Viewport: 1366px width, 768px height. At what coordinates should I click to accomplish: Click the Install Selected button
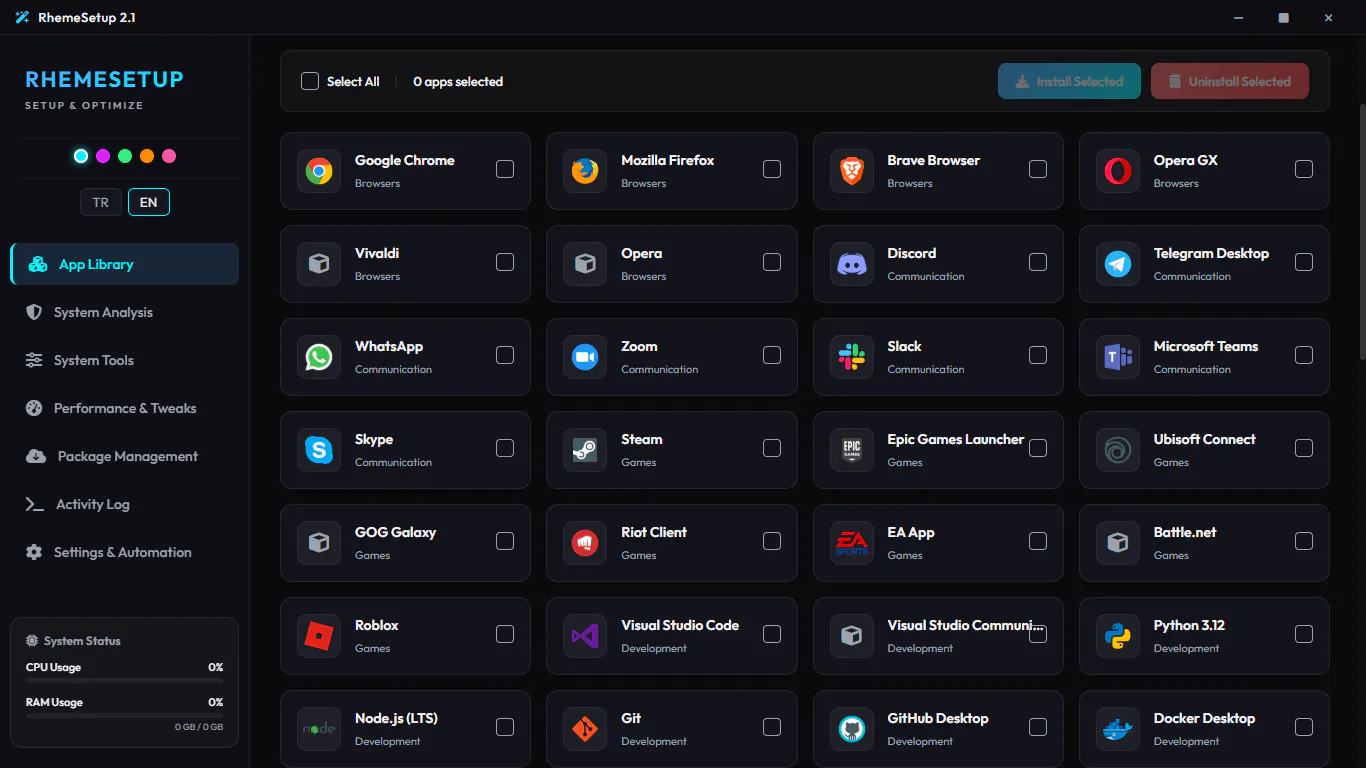[x=1069, y=81]
